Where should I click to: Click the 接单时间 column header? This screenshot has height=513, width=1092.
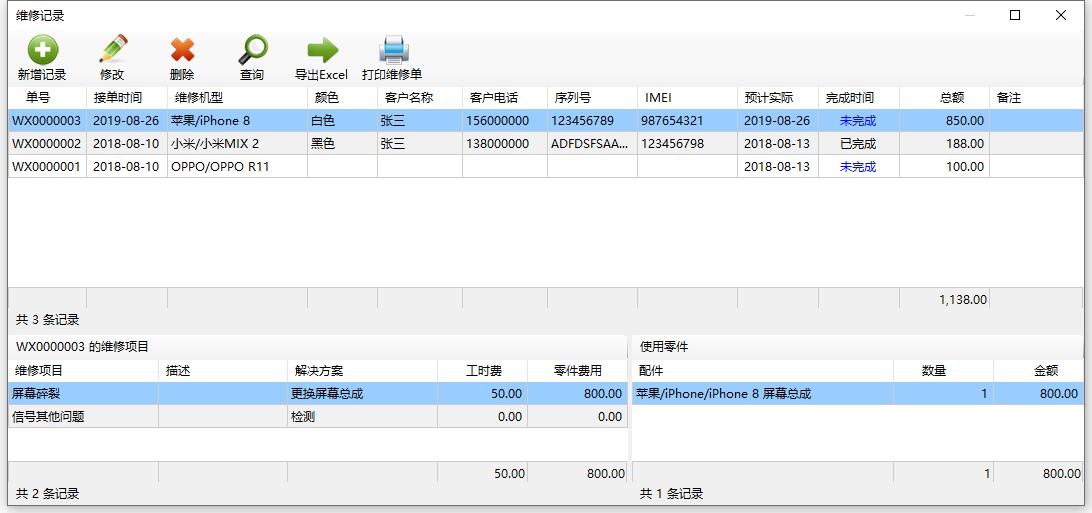tap(127, 98)
